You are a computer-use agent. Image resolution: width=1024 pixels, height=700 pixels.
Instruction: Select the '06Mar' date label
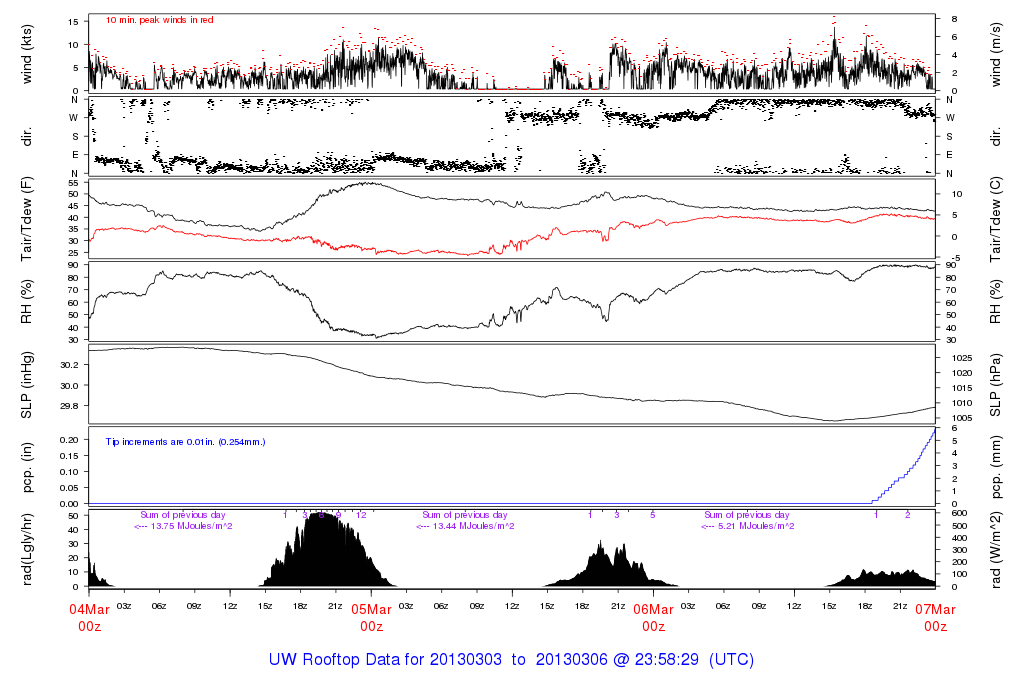(x=653, y=609)
